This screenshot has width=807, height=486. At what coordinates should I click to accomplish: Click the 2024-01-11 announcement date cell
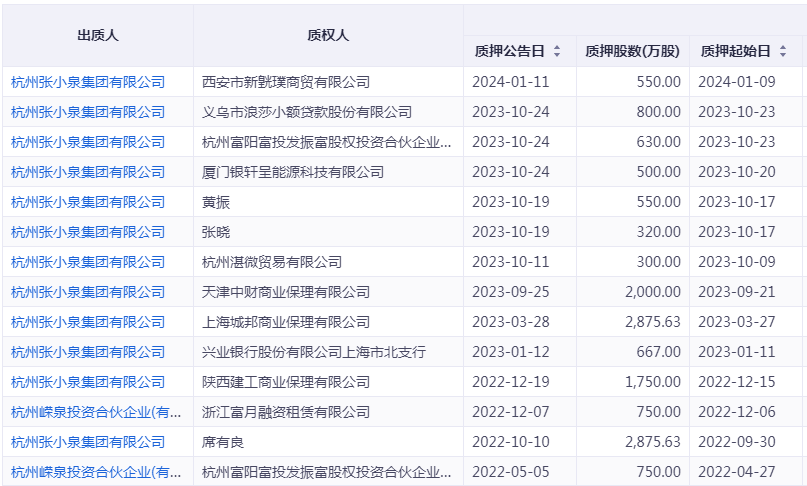511,82
